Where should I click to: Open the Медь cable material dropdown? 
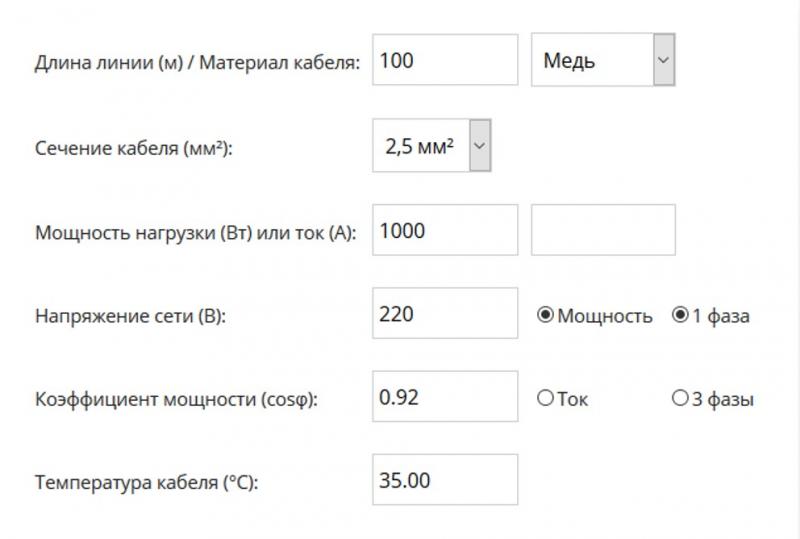[592, 60]
